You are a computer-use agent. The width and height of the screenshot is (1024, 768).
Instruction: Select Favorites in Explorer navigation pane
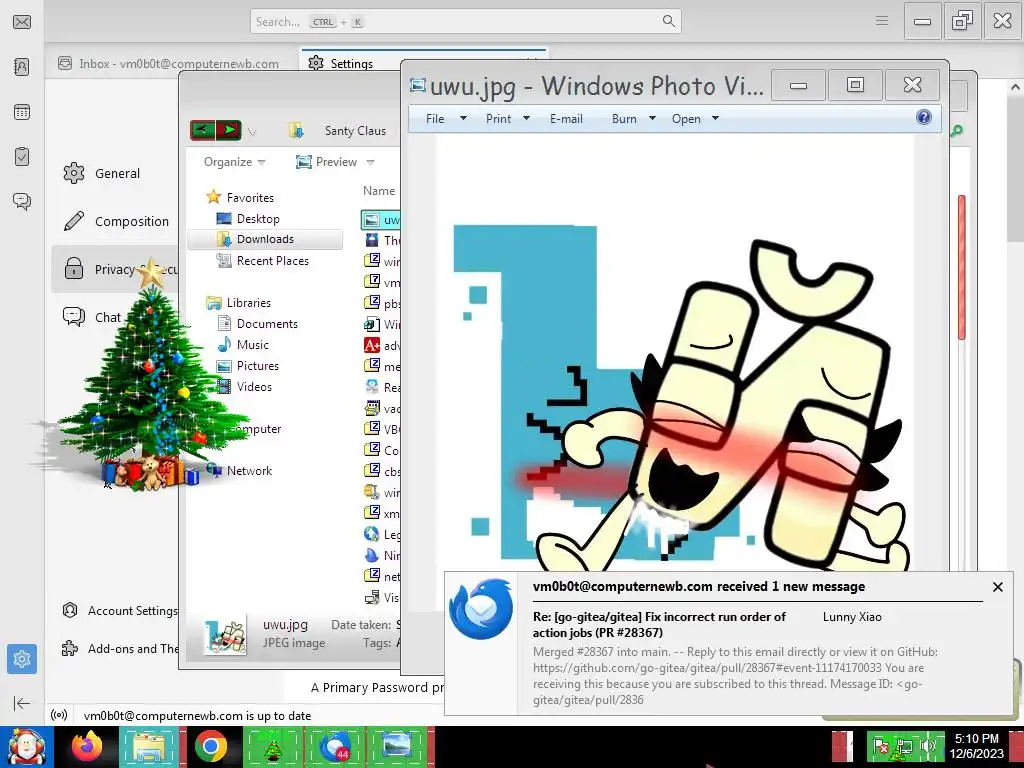tap(239, 197)
